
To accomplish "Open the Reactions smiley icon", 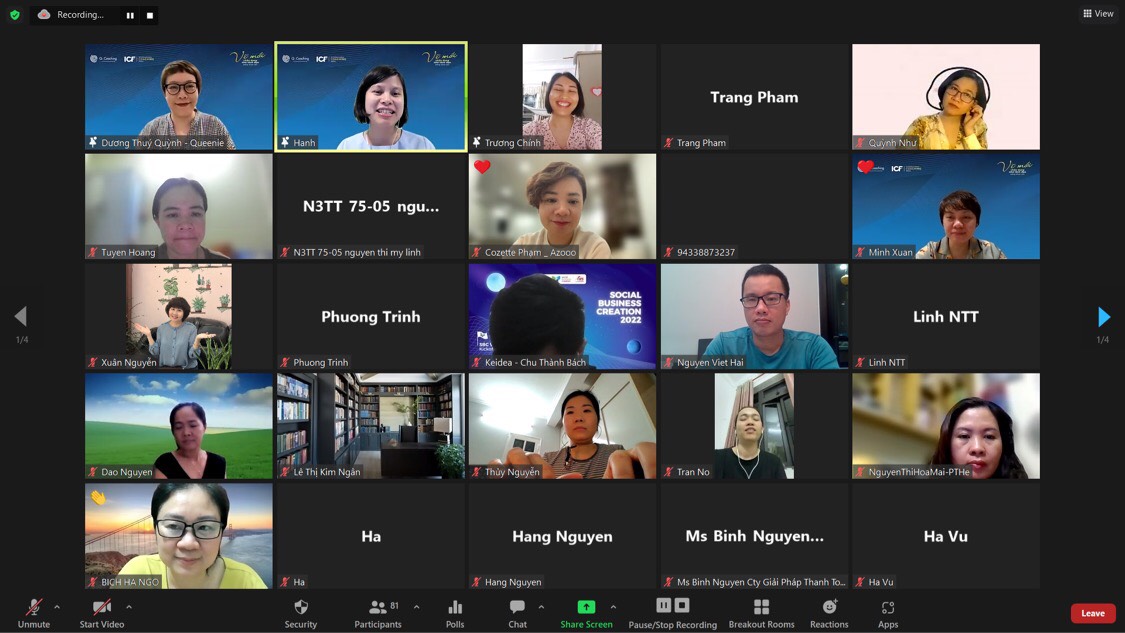I will (829, 607).
